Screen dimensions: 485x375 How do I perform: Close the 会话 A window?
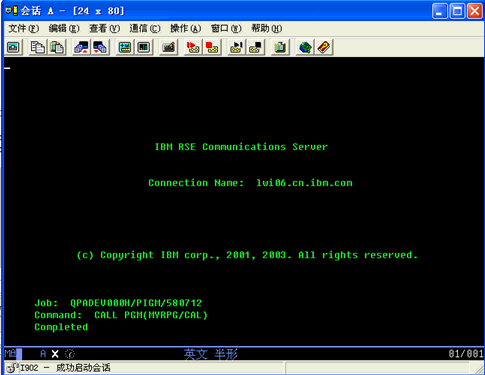[475, 11]
